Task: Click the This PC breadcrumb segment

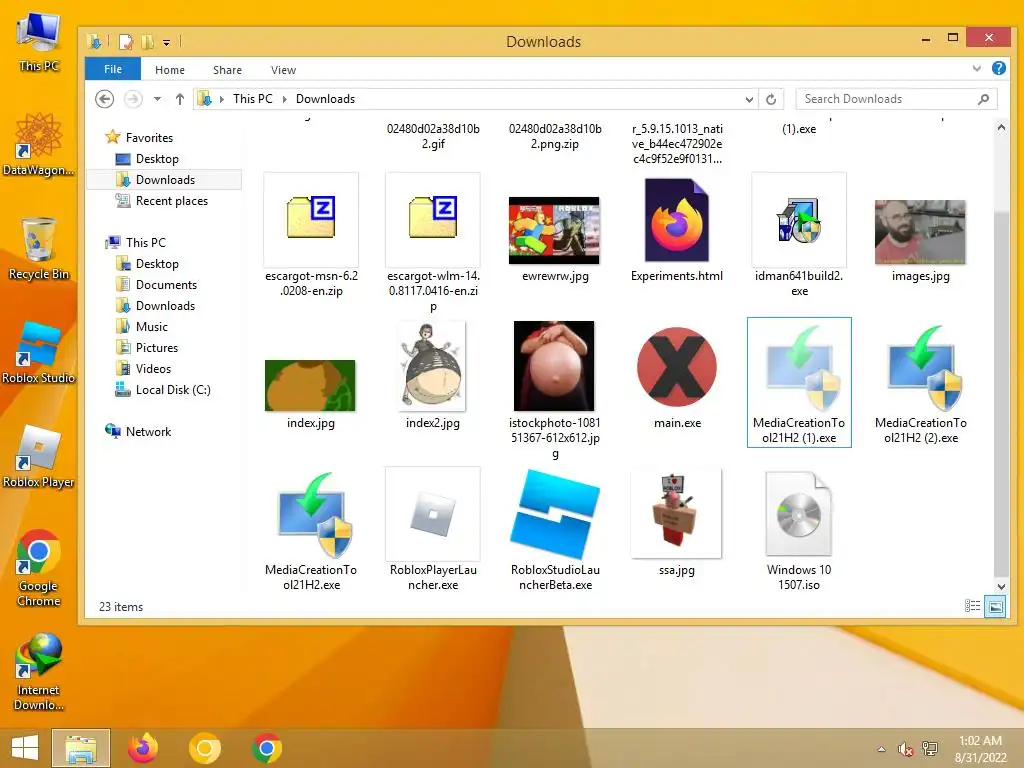Action: click(x=253, y=99)
